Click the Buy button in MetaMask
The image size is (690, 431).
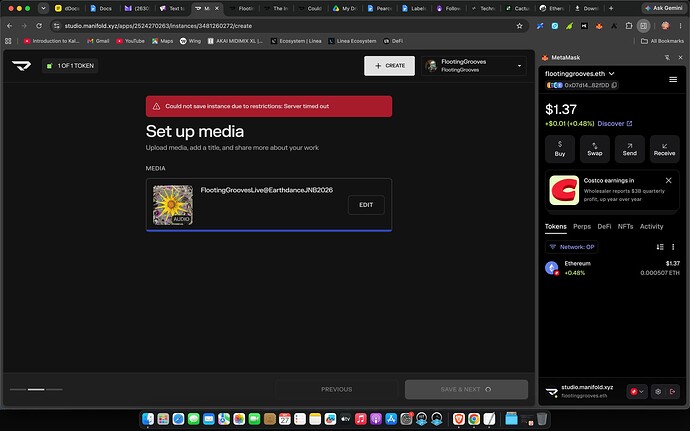pos(560,149)
